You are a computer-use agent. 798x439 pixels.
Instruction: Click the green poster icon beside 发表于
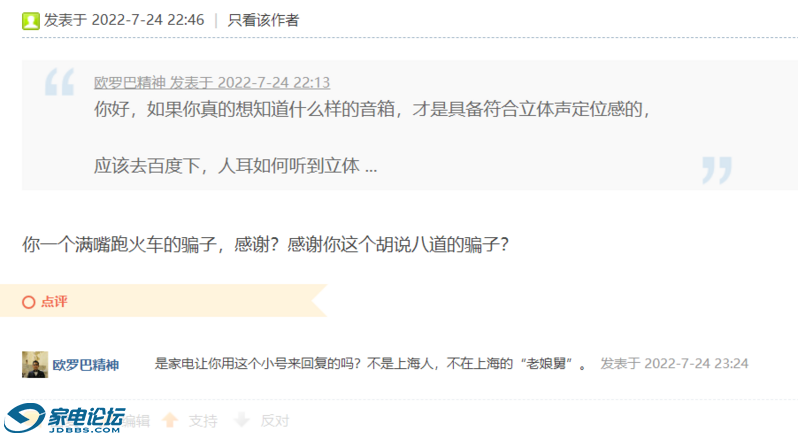[x=31, y=21]
